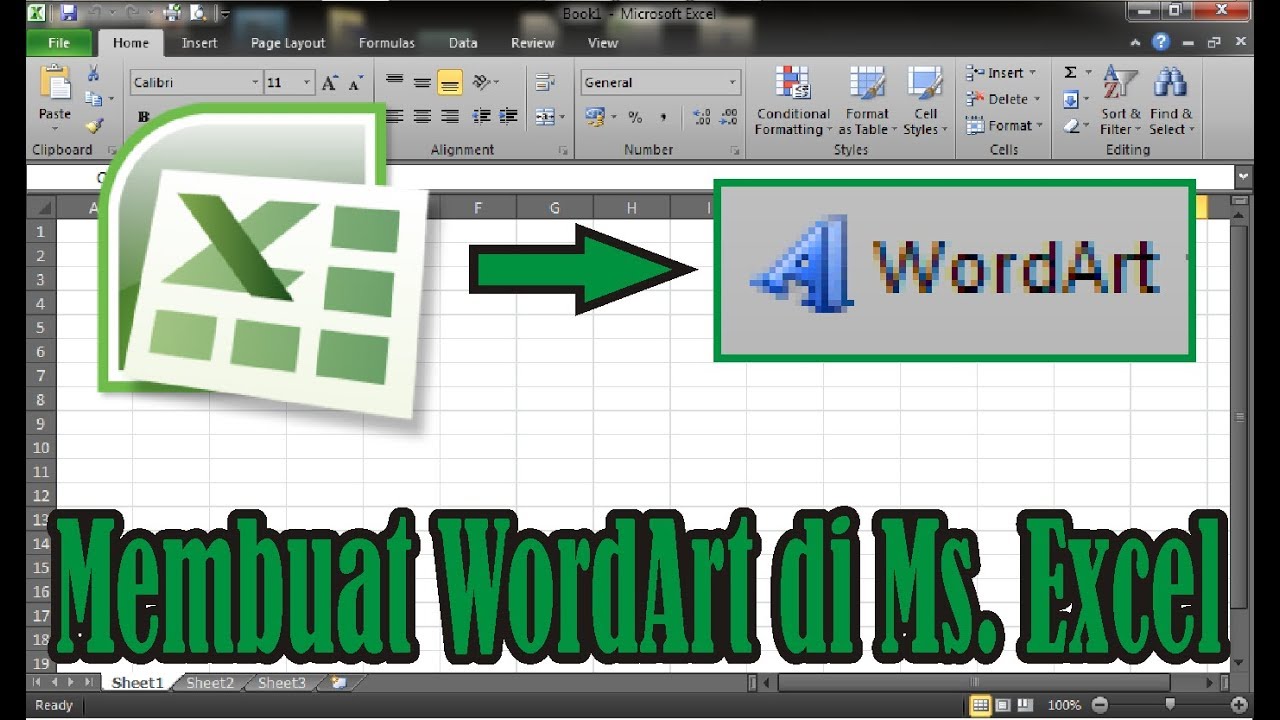Open Cell Styles gallery
This screenshot has width=1280, height=720.
pos(925,101)
